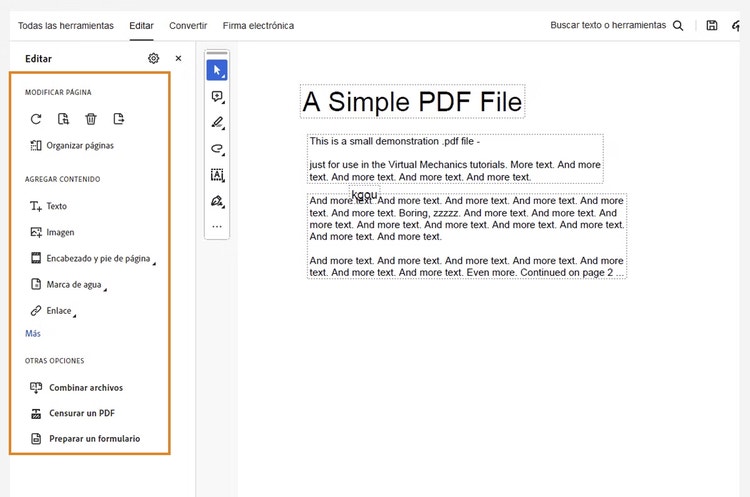Click the Buscar texto o herramientas search field
Viewport: 750px width, 497px height.
point(608,25)
